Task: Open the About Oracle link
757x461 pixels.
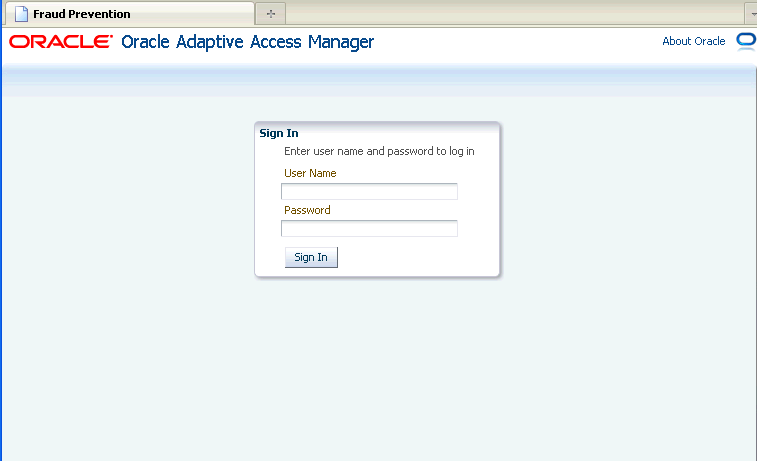Action: 693,41
